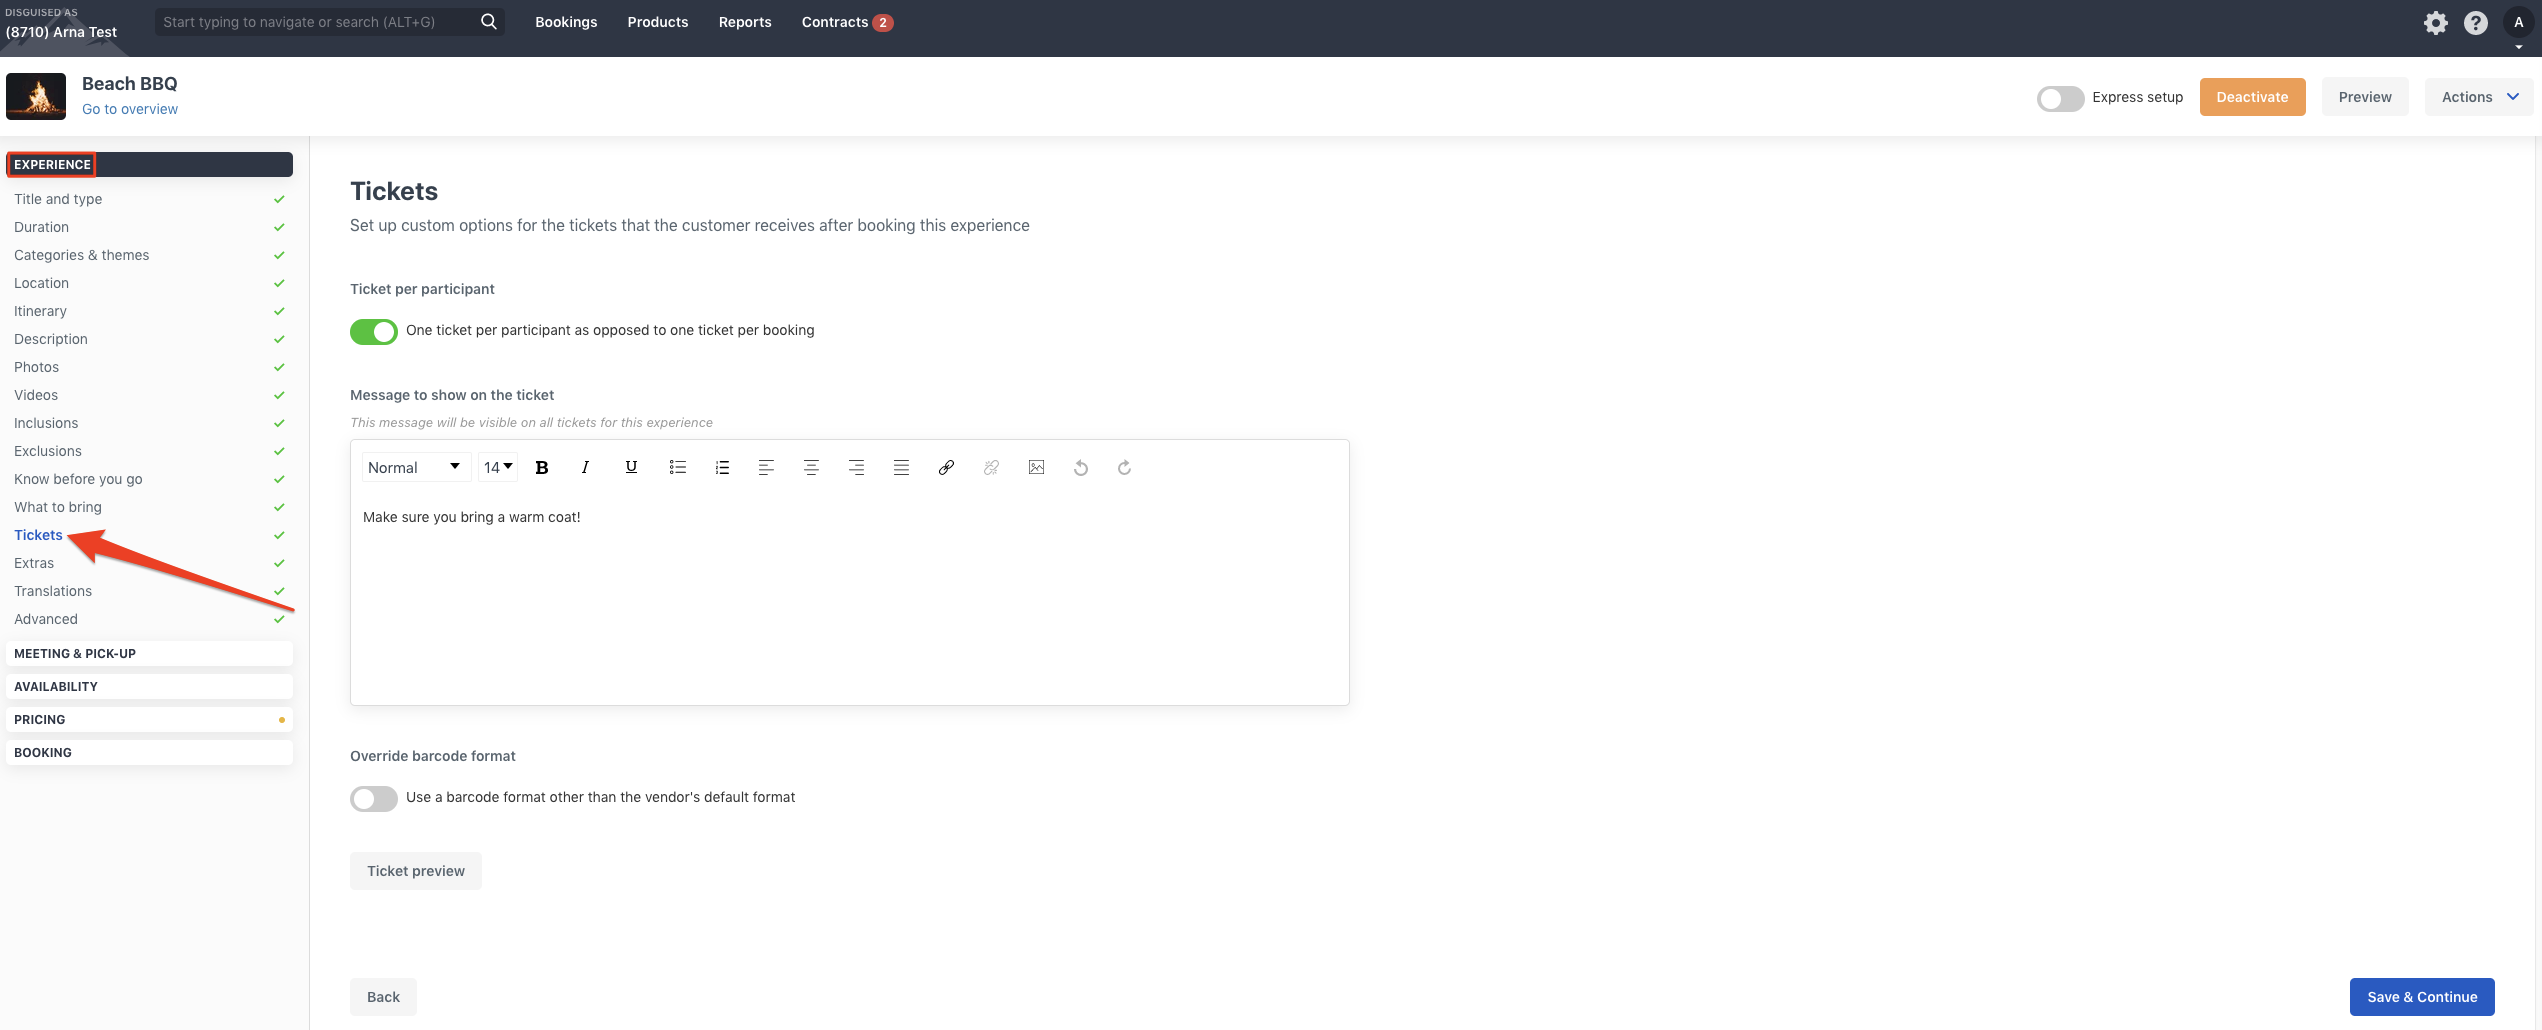Open the user avatar A menu

tap(2518, 23)
